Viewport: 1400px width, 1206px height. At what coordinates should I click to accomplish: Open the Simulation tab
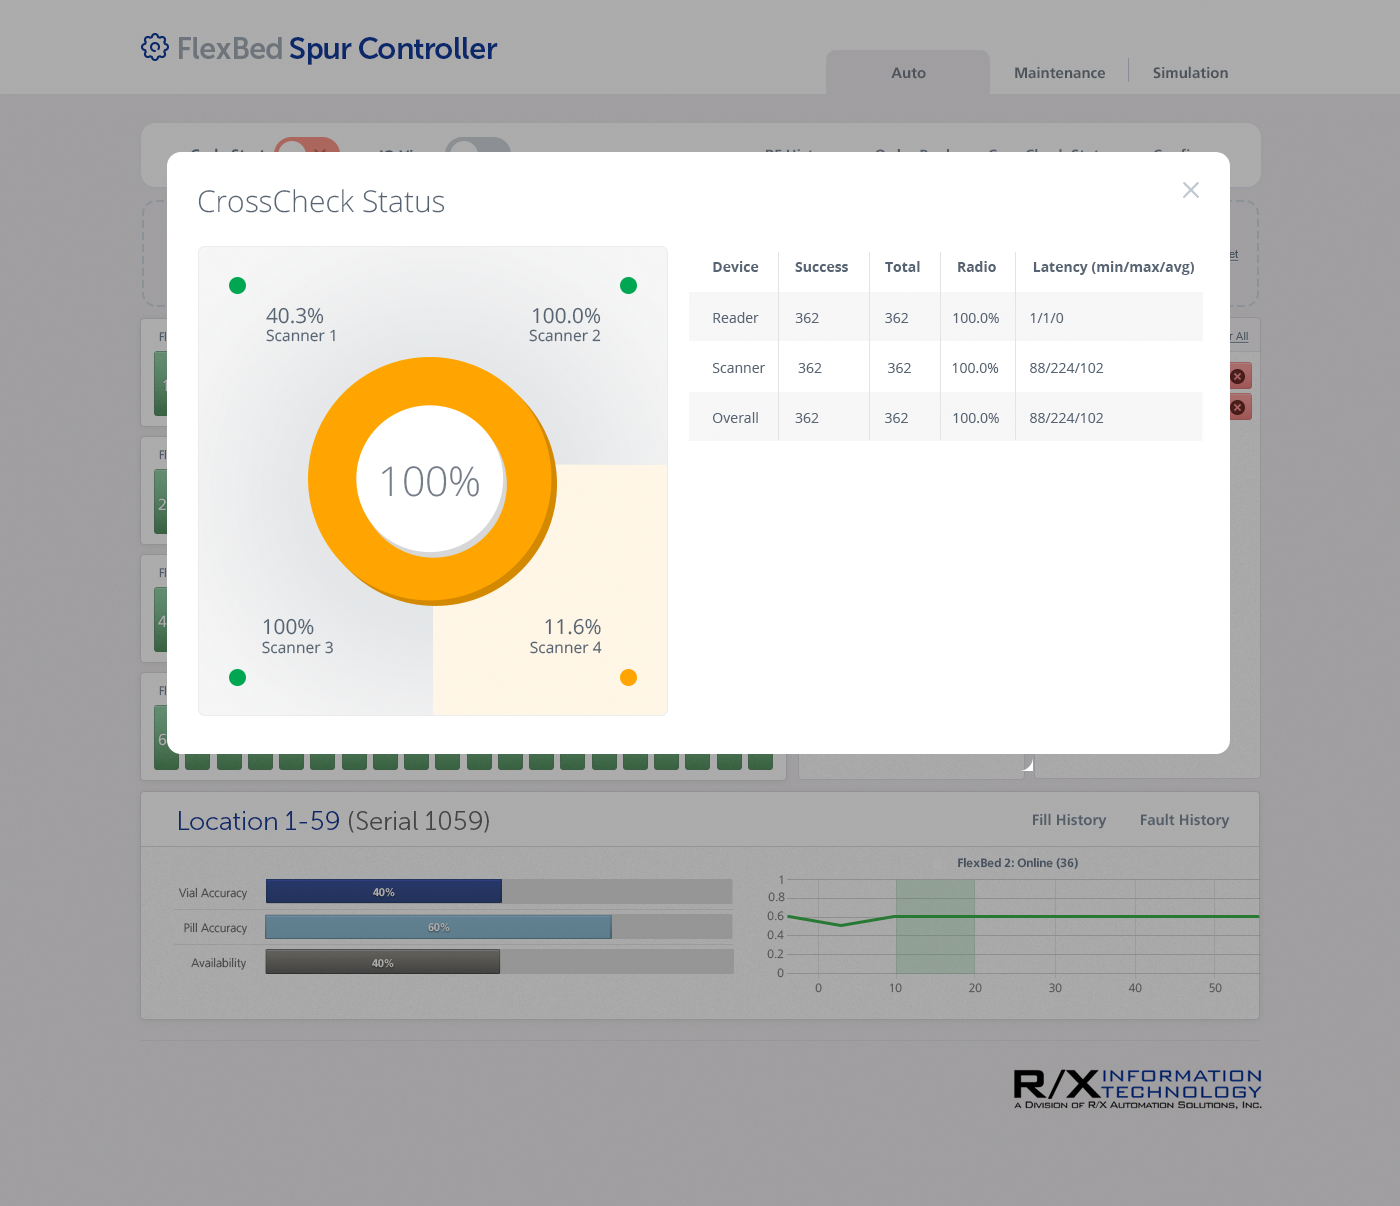(1190, 73)
